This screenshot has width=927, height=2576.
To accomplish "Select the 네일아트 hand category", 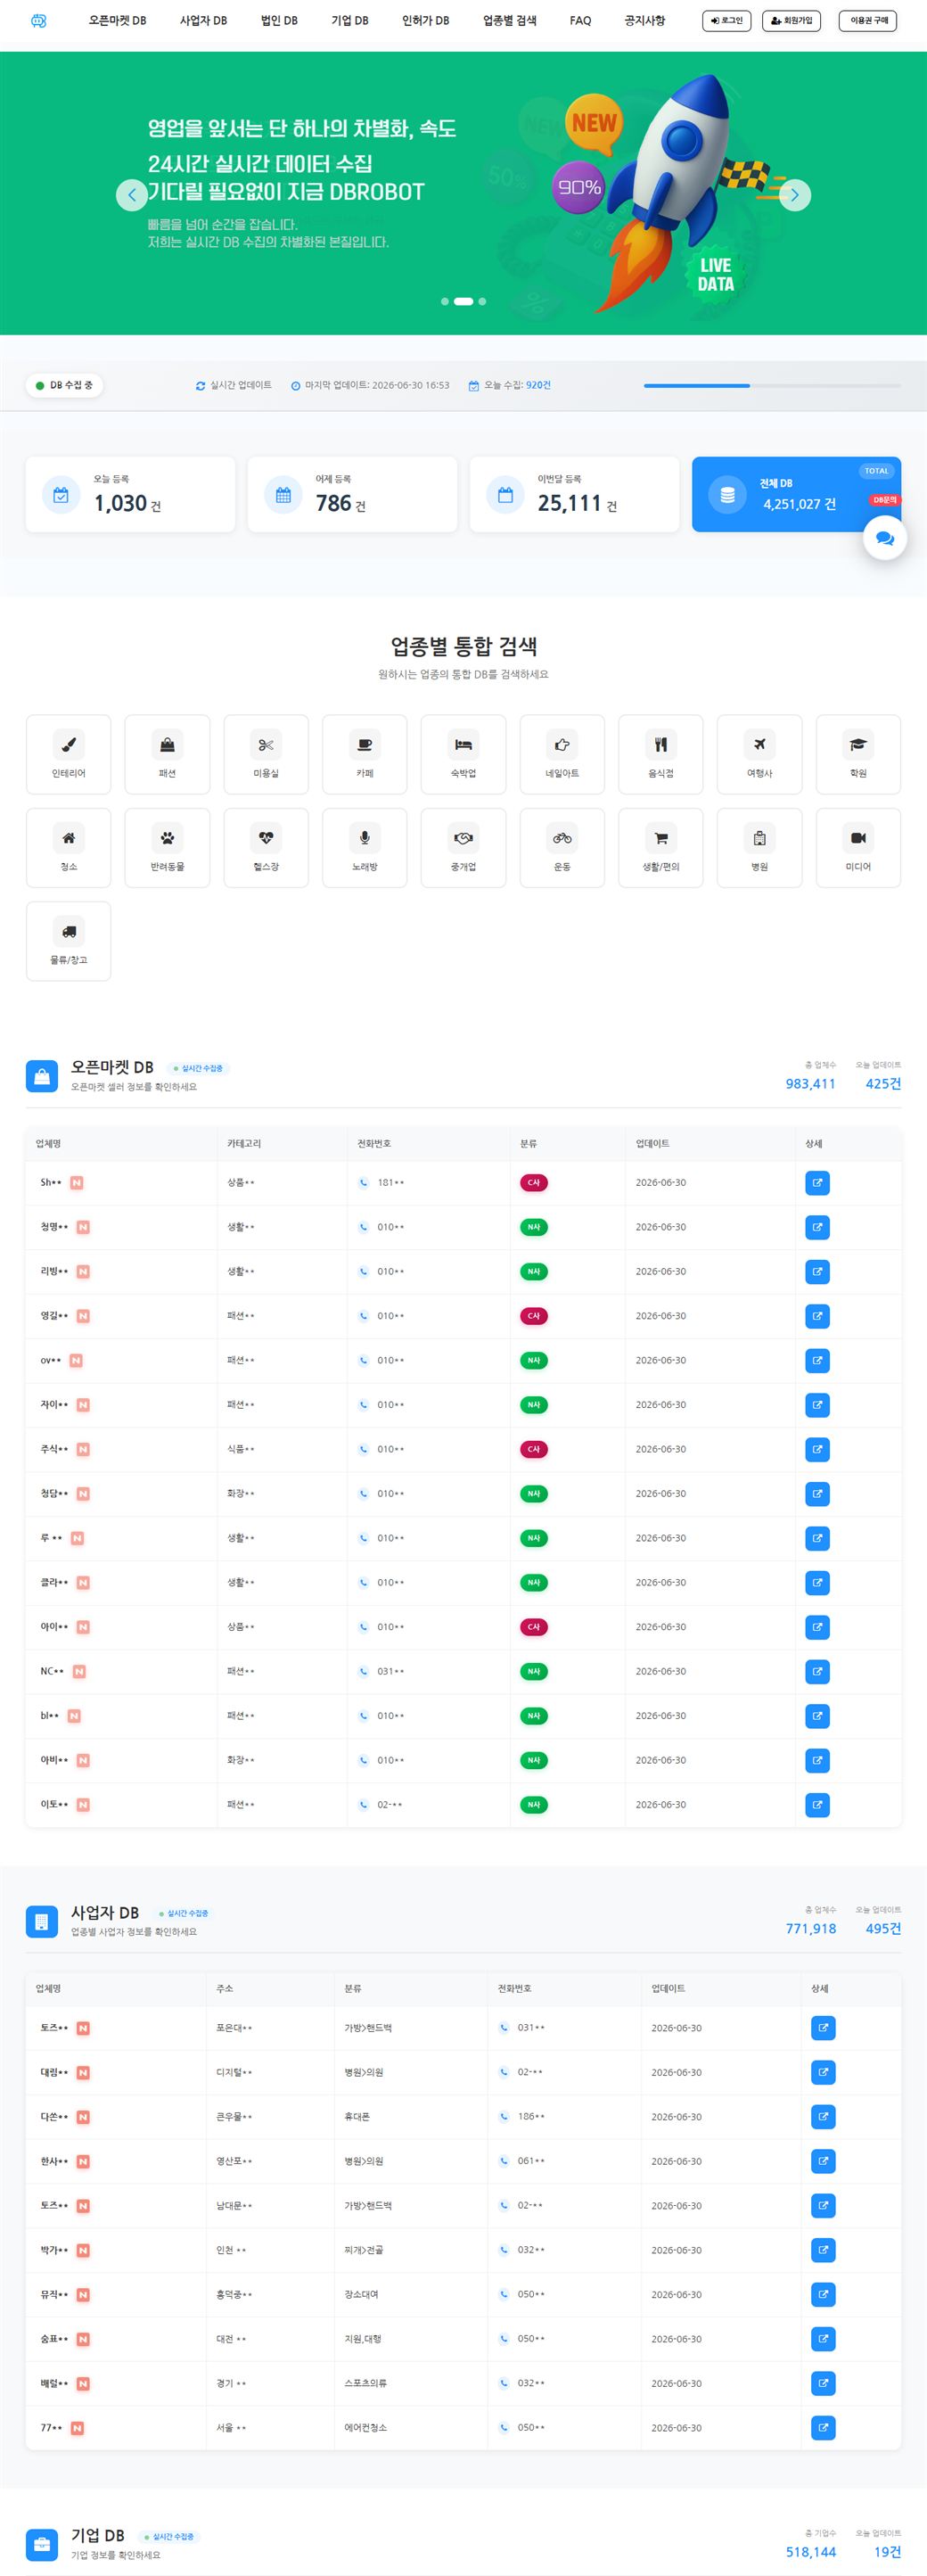I will [x=562, y=753].
